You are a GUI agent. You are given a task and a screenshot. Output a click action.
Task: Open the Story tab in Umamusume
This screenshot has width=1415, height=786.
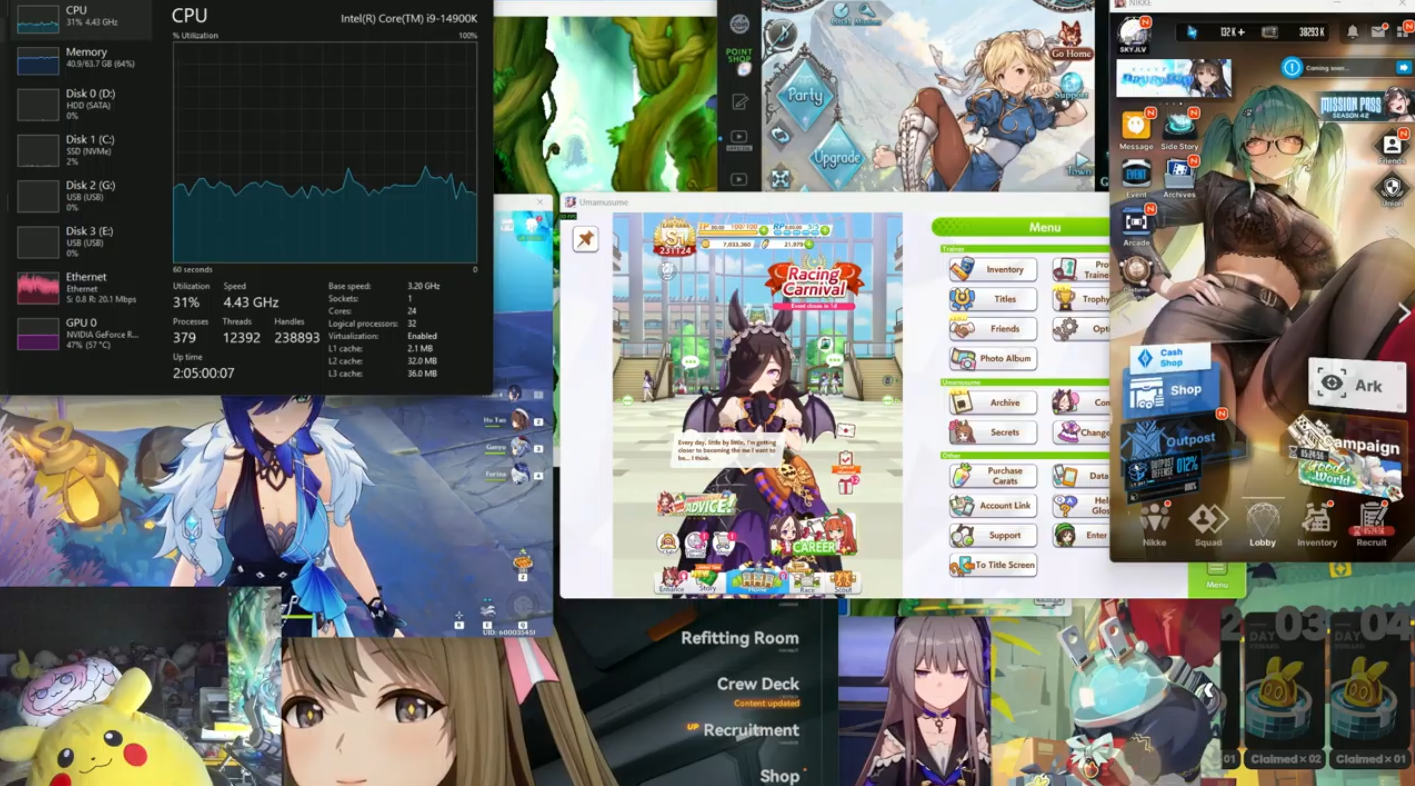(x=708, y=581)
